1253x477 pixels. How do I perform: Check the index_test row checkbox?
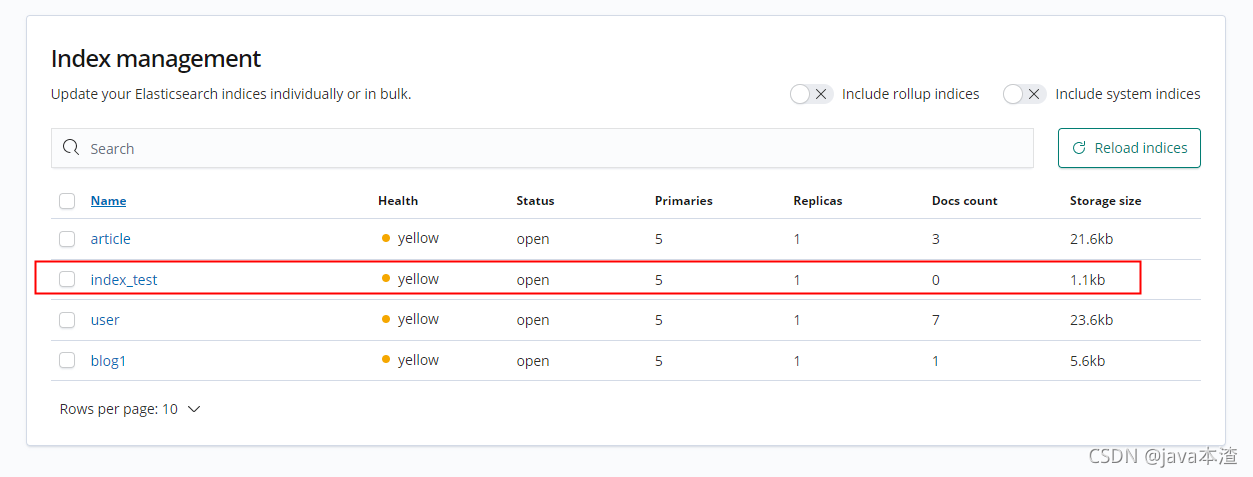[67, 279]
